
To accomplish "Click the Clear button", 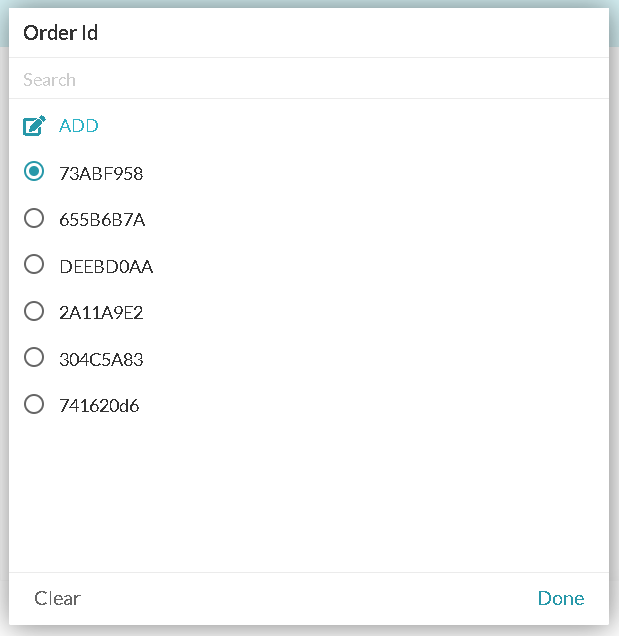I will 57,598.
